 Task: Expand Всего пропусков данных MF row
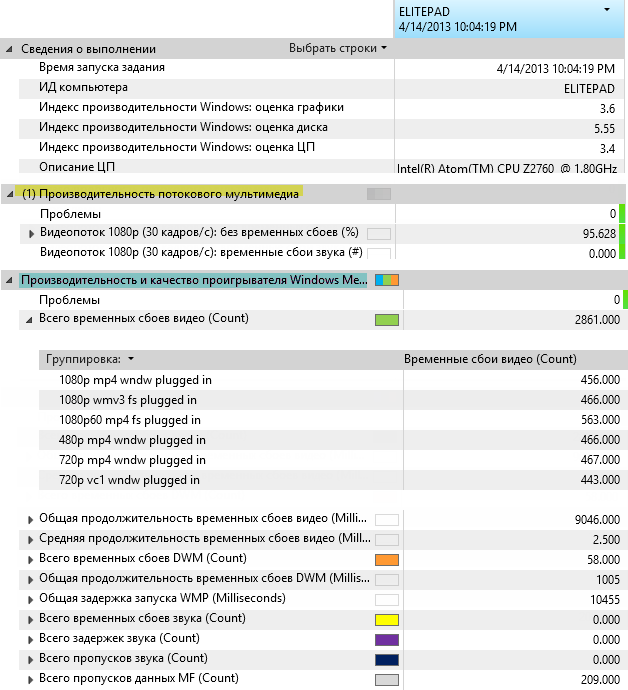click(30, 680)
